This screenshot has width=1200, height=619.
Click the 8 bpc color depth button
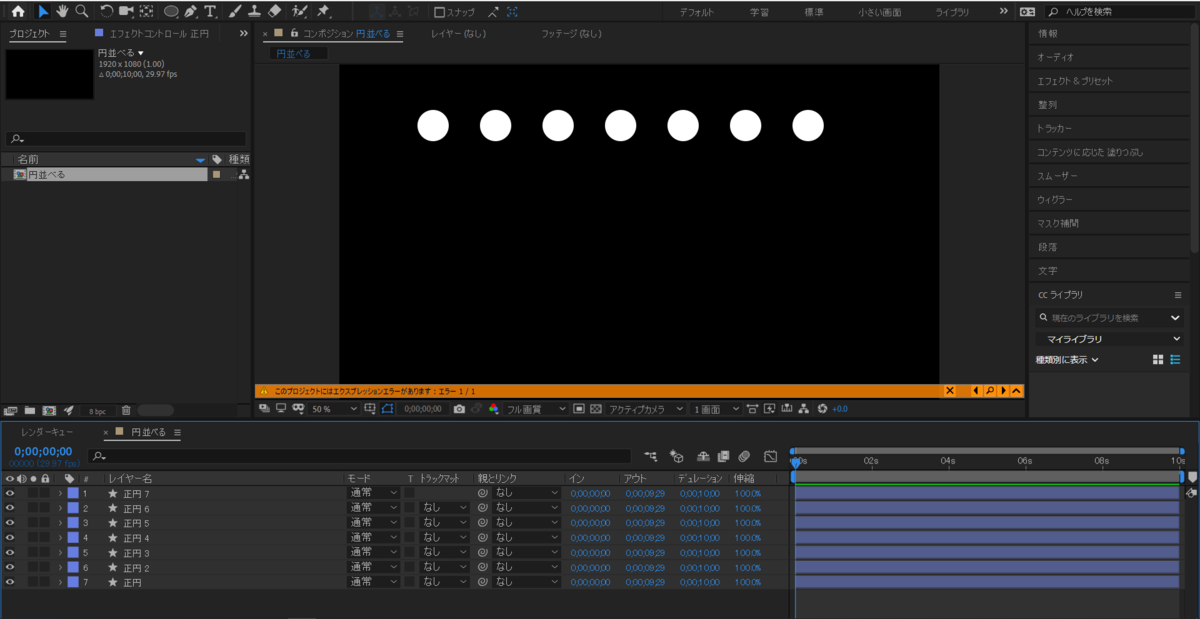click(98, 411)
